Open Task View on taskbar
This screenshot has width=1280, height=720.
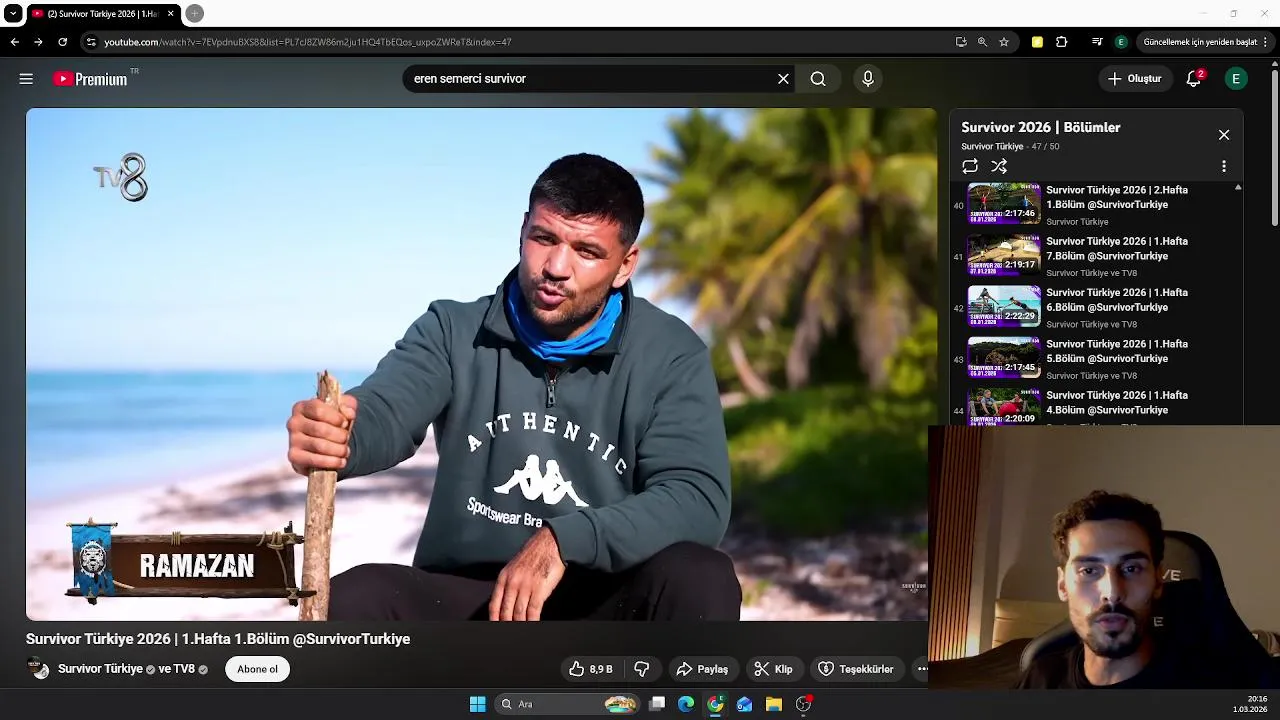[657, 704]
